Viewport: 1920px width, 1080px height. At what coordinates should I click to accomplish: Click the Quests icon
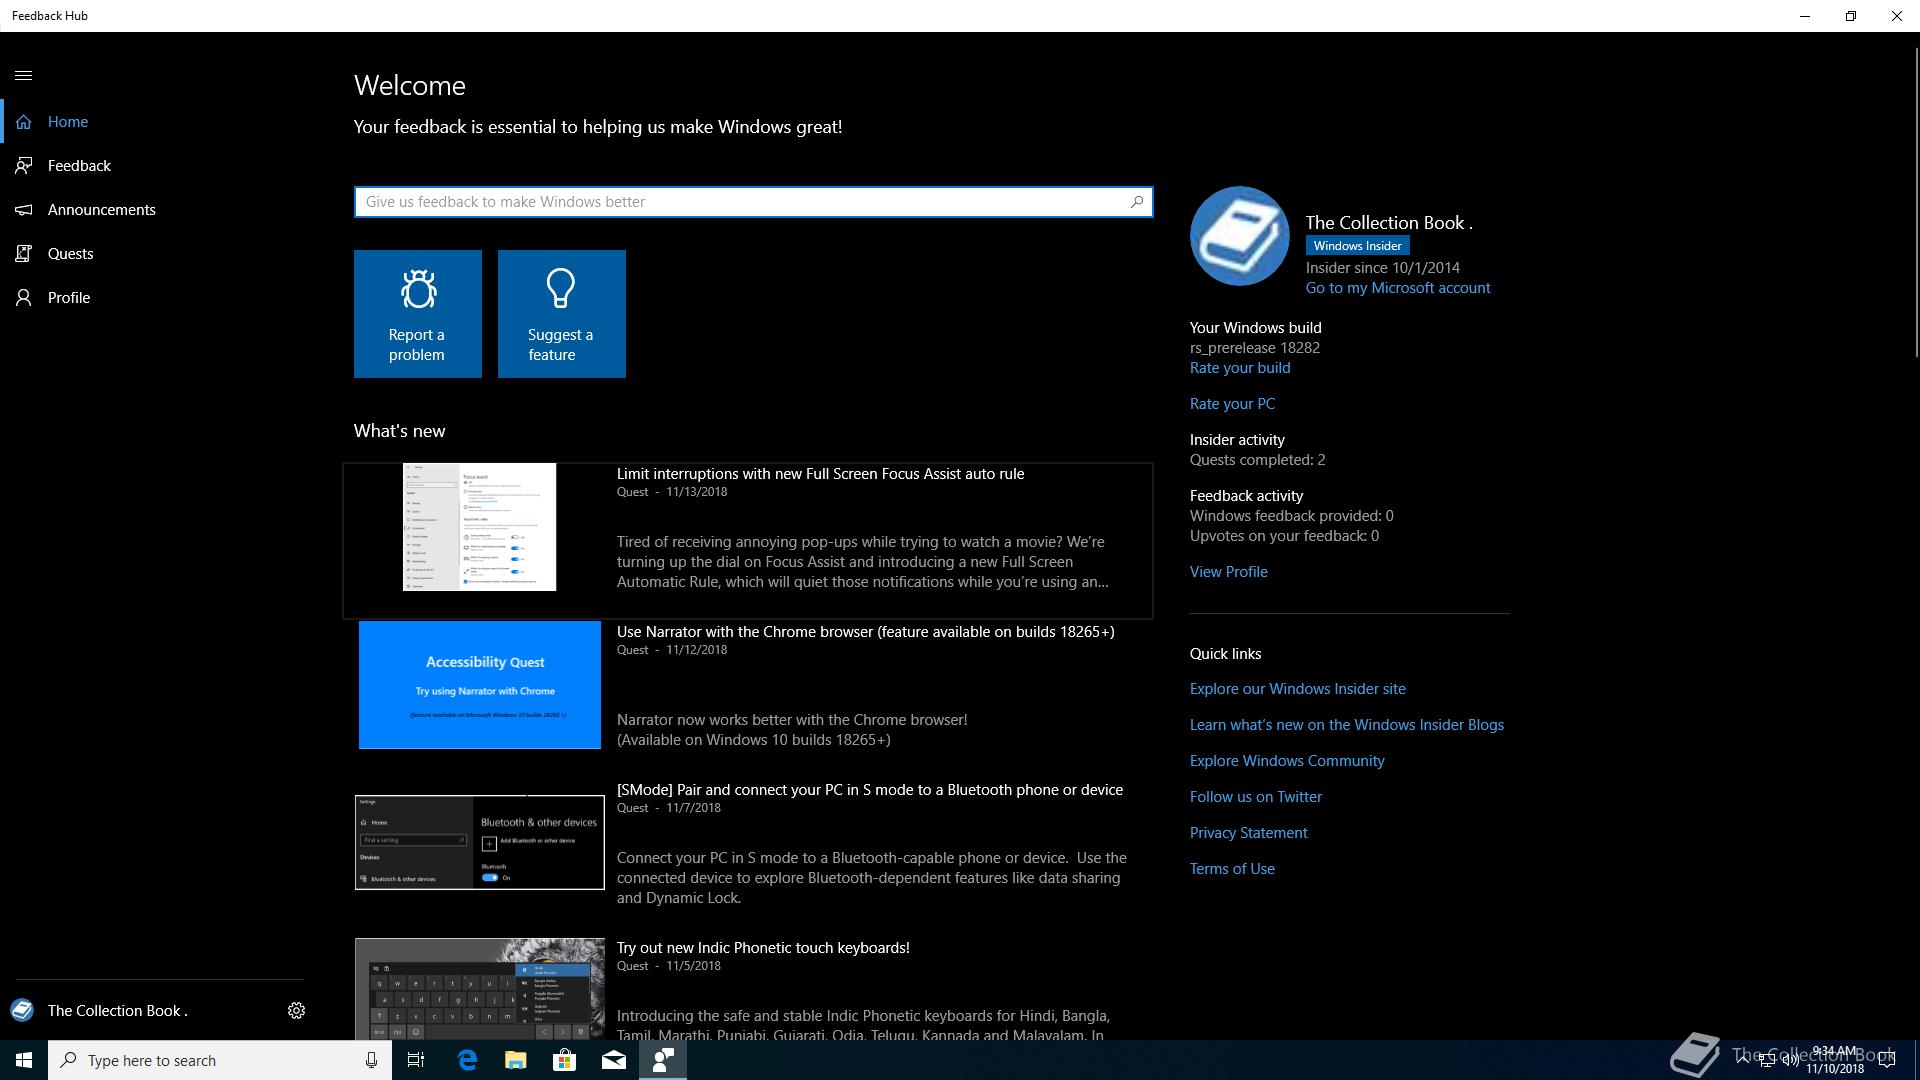(24, 254)
